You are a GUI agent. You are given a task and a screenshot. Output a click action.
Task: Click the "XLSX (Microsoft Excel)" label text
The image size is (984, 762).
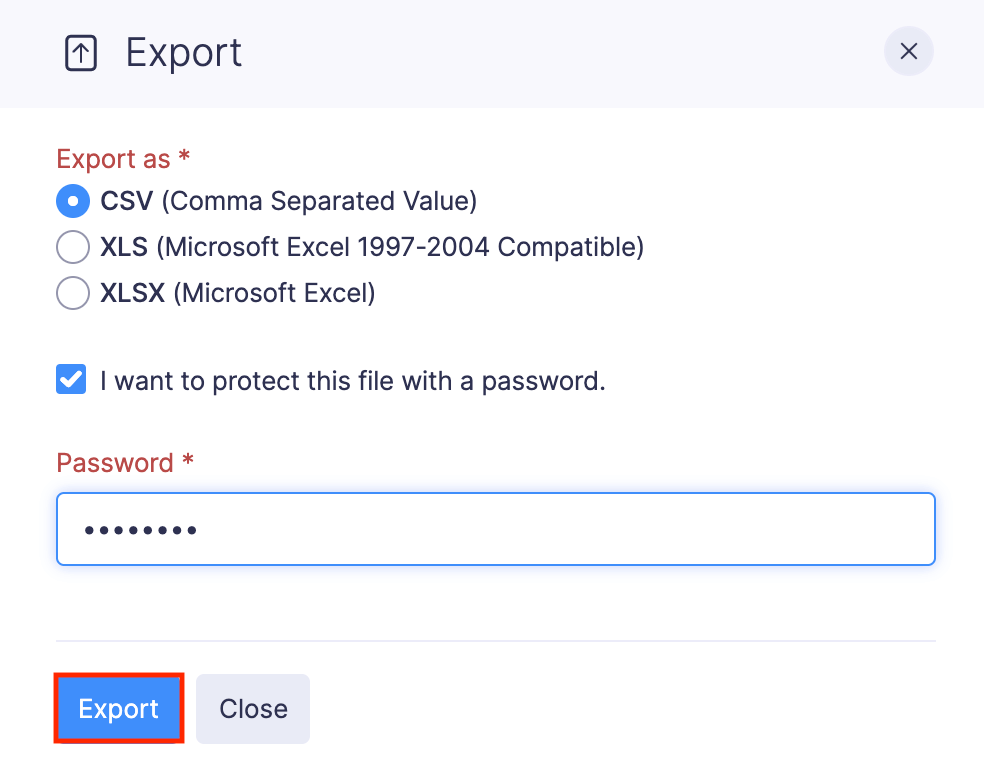(238, 293)
